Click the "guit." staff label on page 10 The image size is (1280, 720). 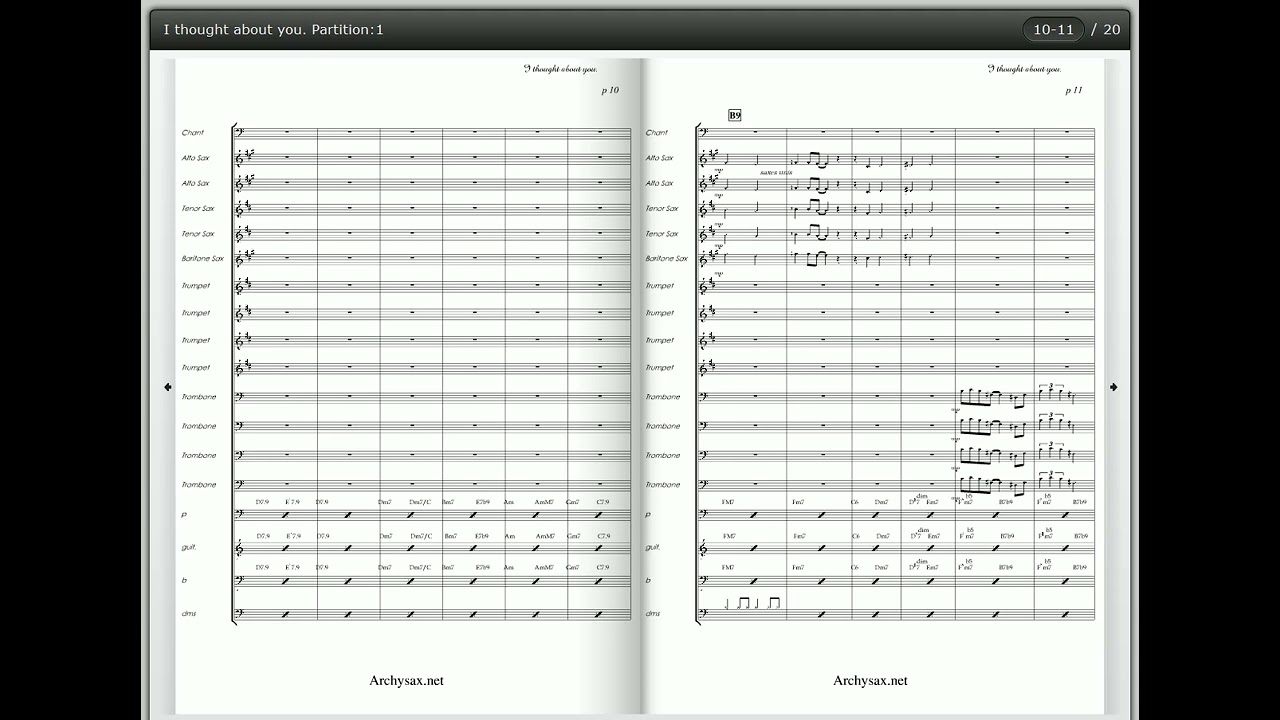coord(188,547)
